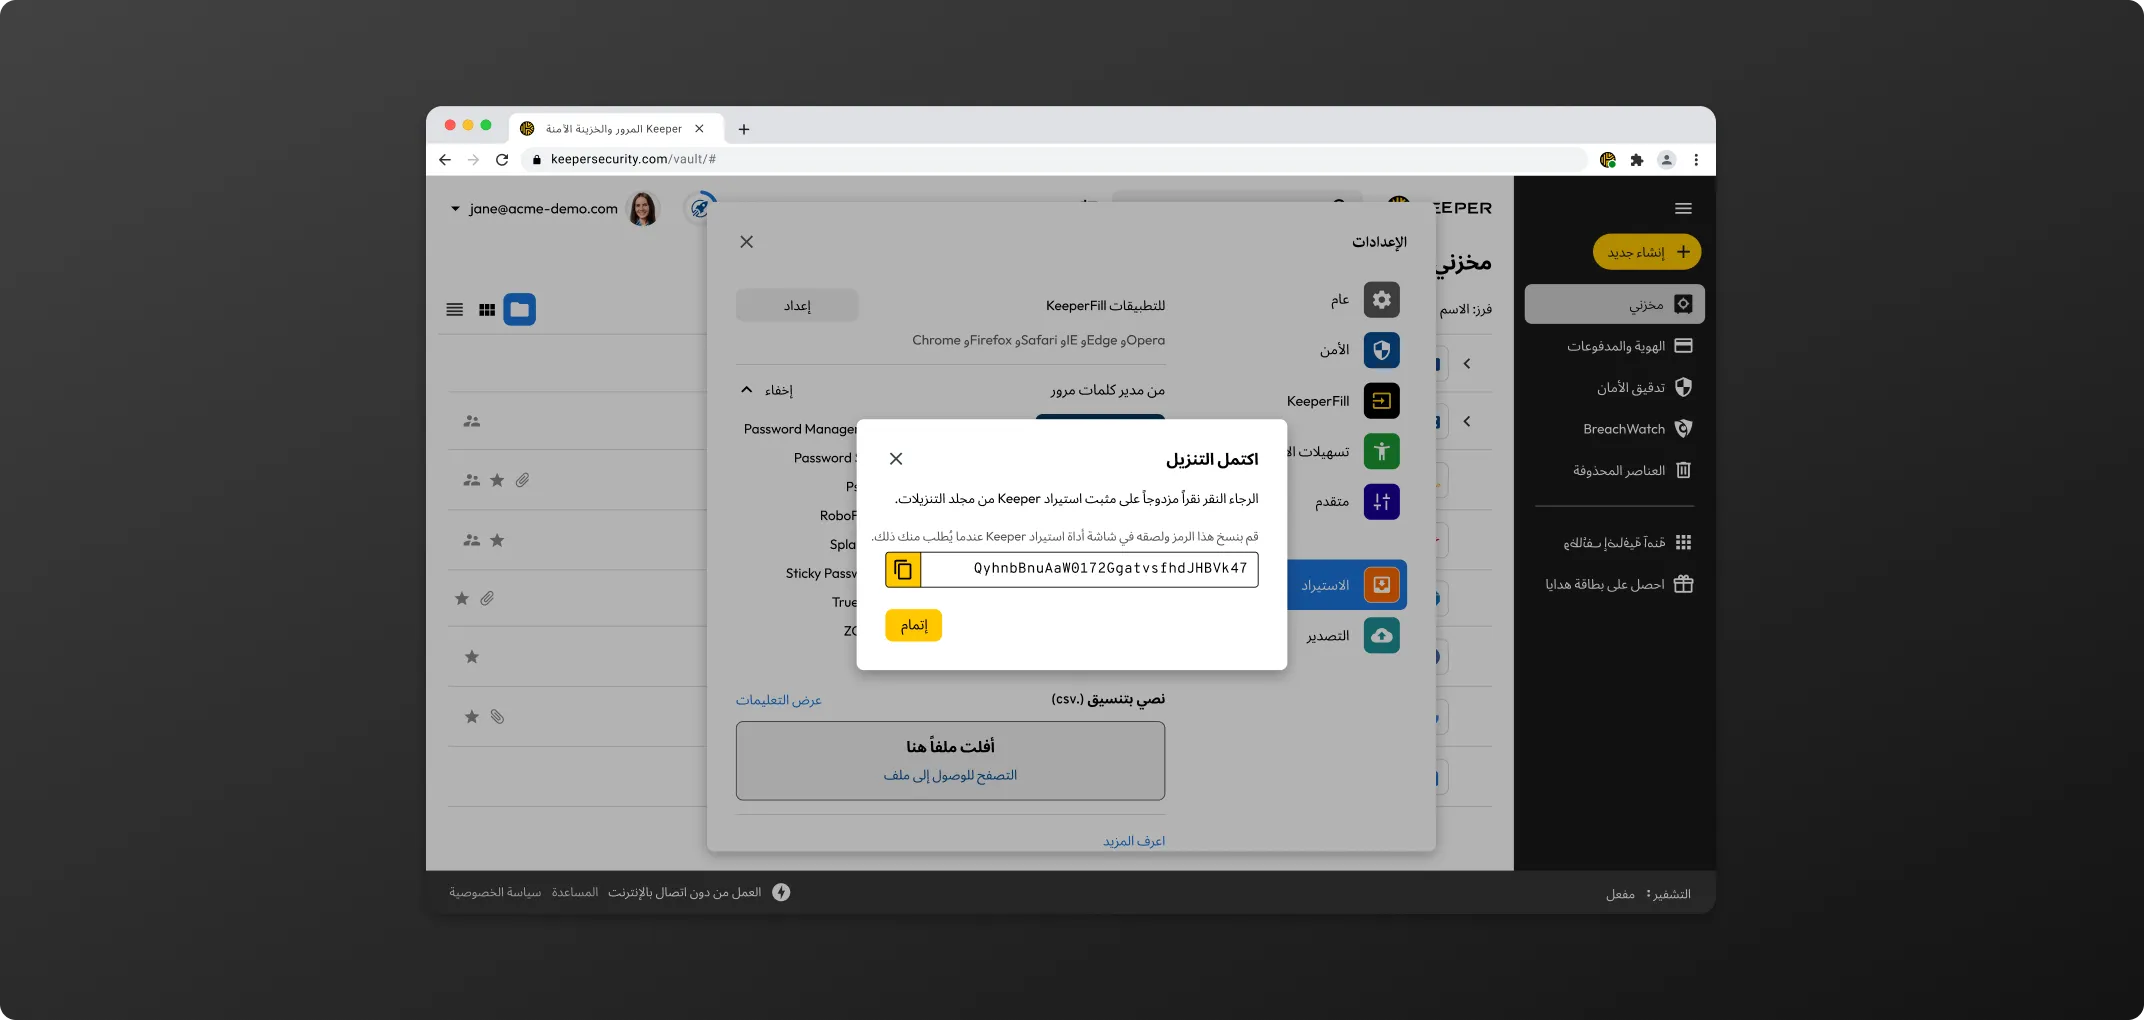
Task: Toggle the sidebar hamburger menu
Action: [x=1683, y=209]
